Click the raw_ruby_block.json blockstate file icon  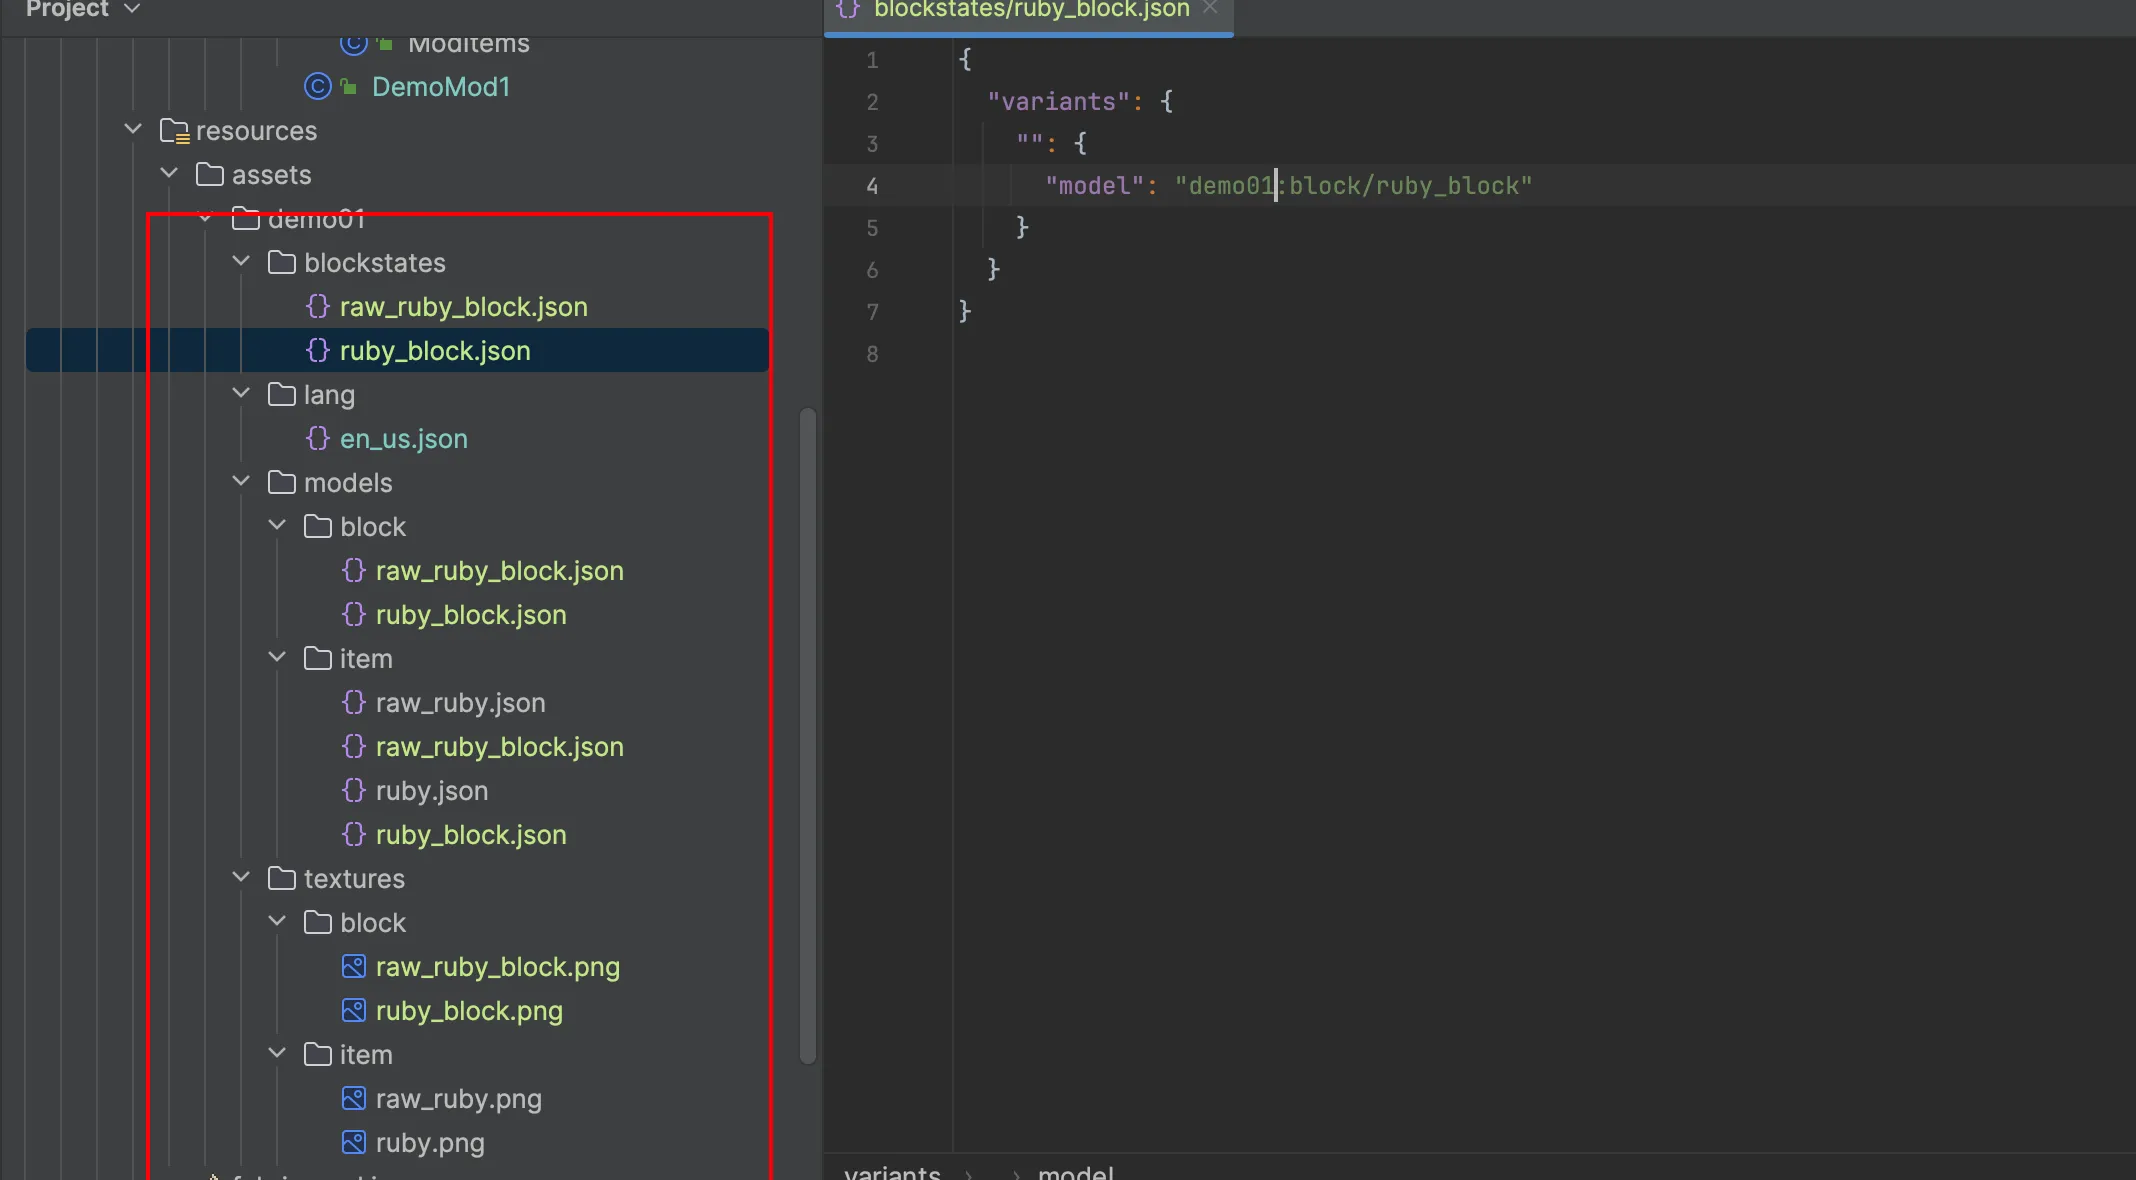[318, 307]
